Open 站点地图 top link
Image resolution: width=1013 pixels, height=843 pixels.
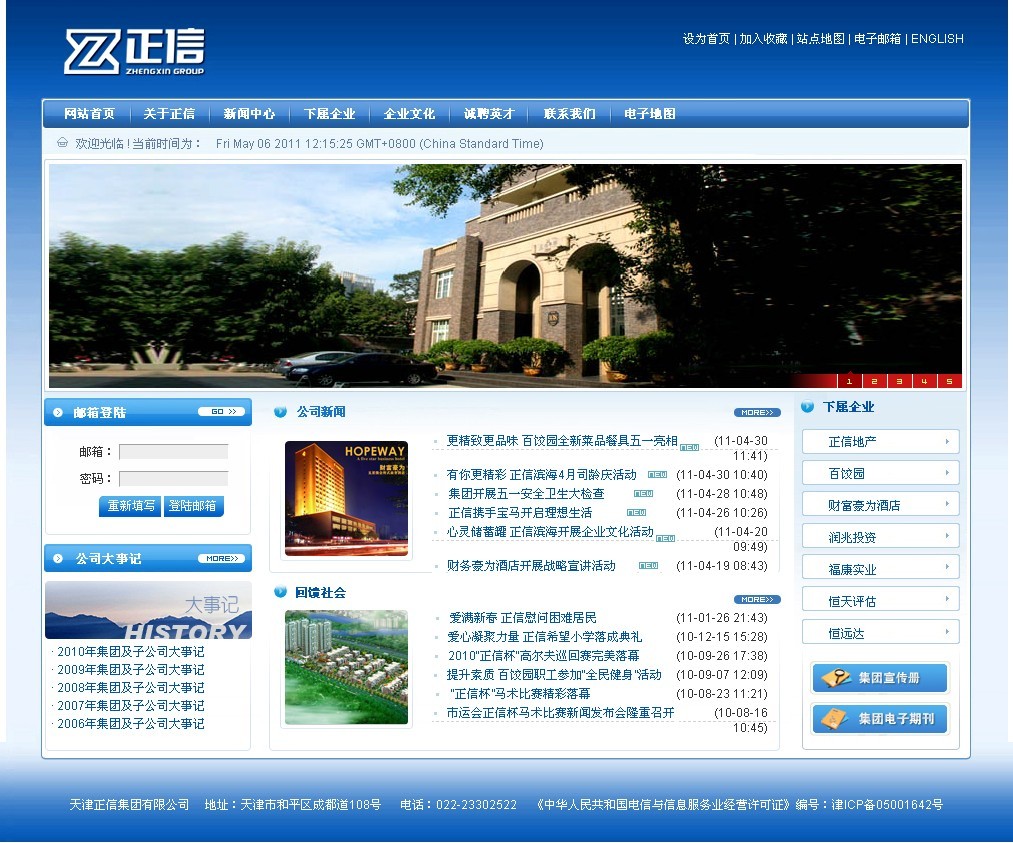tap(820, 39)
